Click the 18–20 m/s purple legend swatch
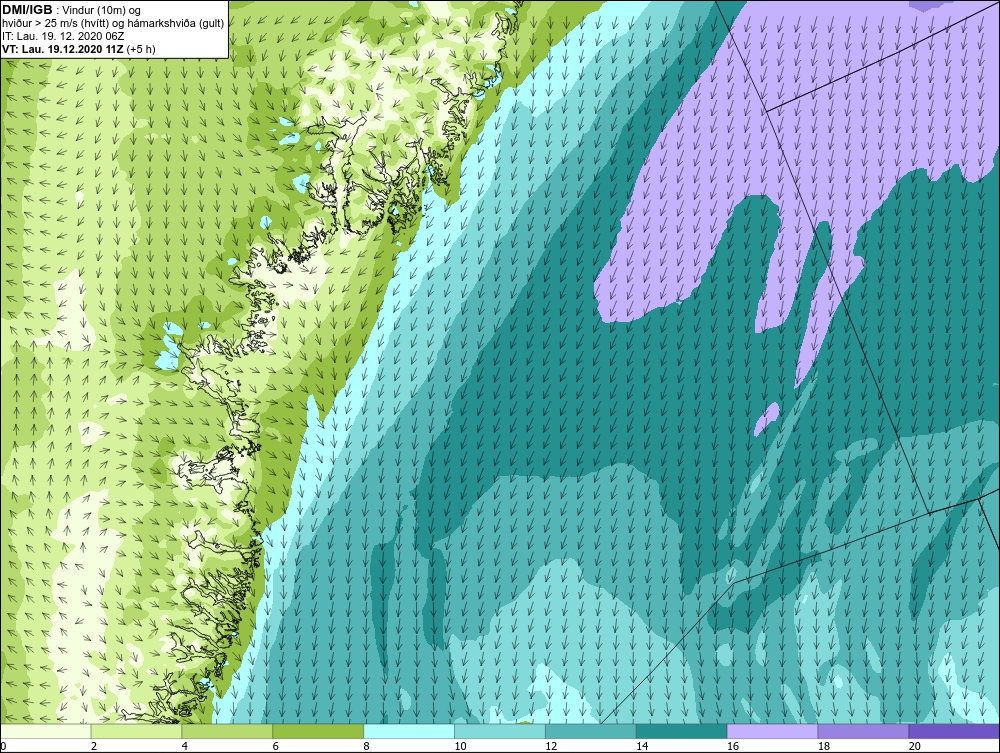 (864, 731)
